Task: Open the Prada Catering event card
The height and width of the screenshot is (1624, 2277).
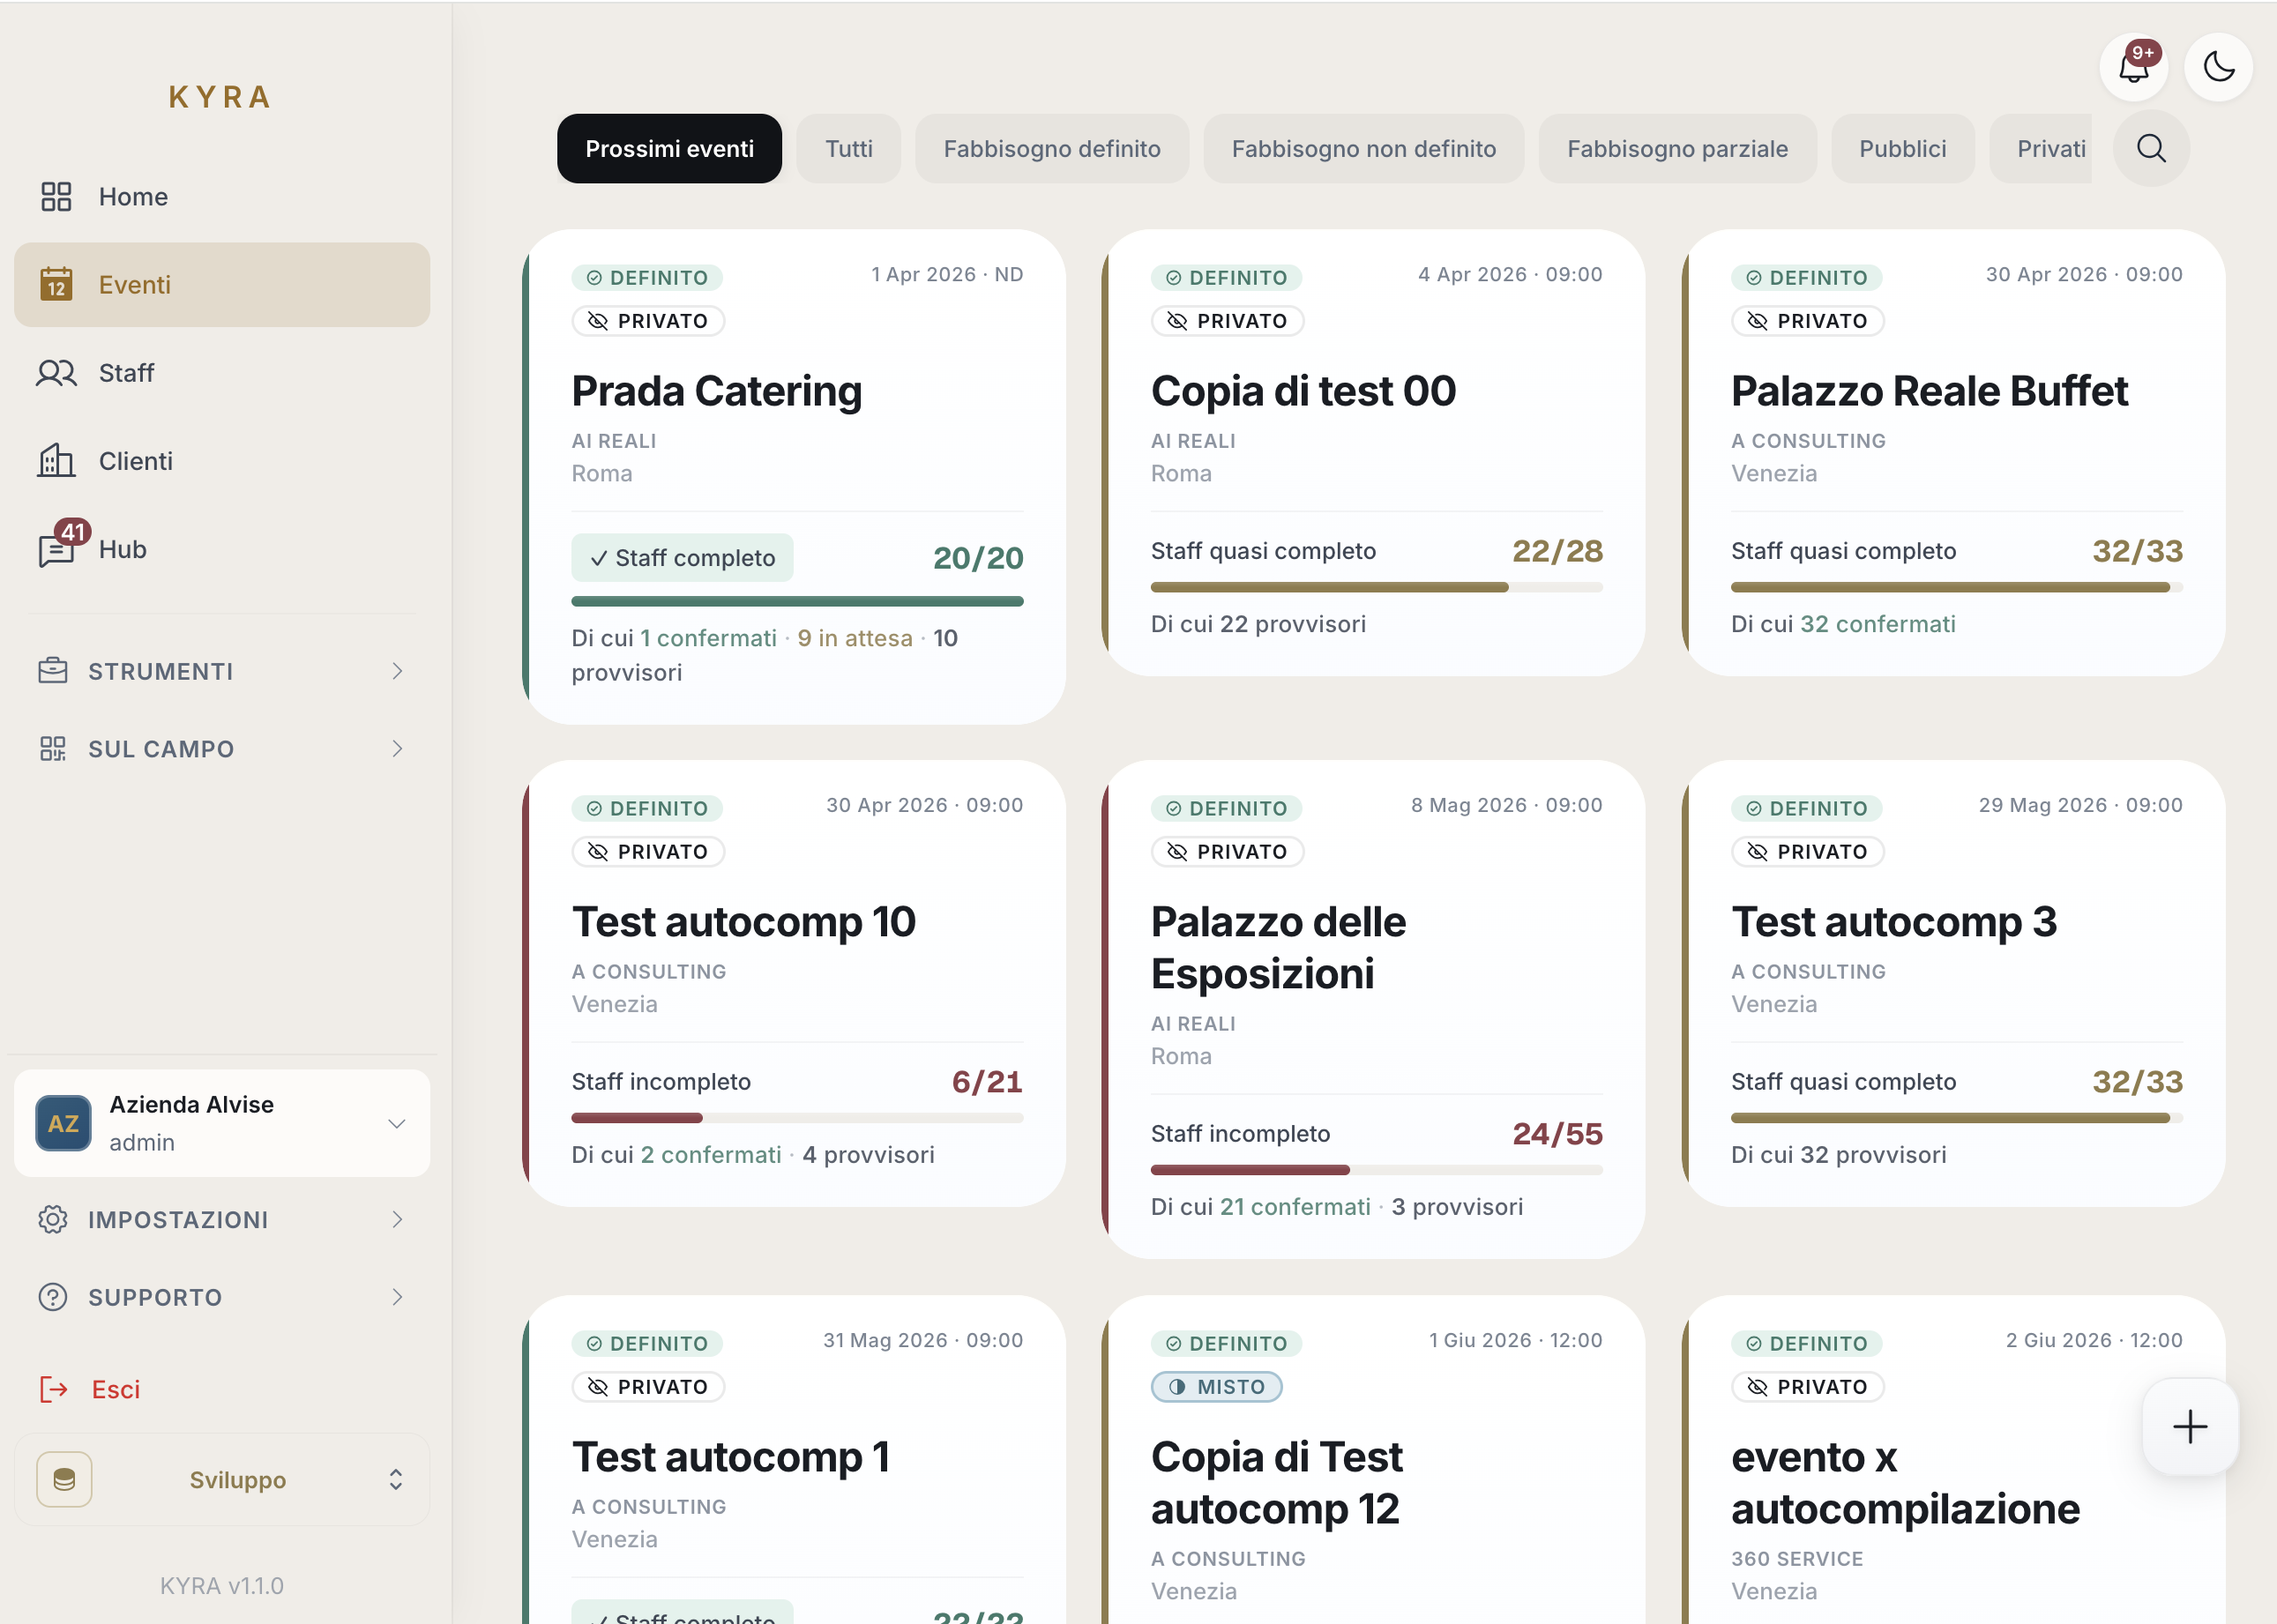Action: (x=716, y=391)
